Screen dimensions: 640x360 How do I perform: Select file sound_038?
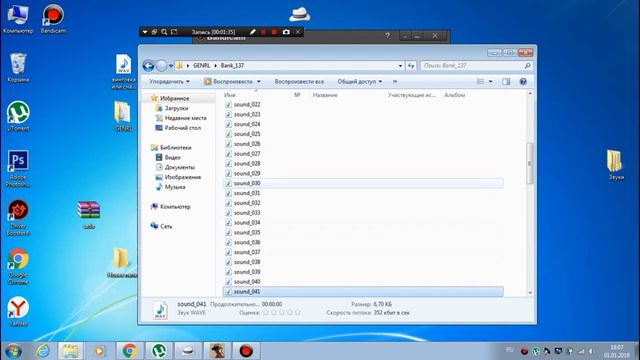[x=247, y=262]
